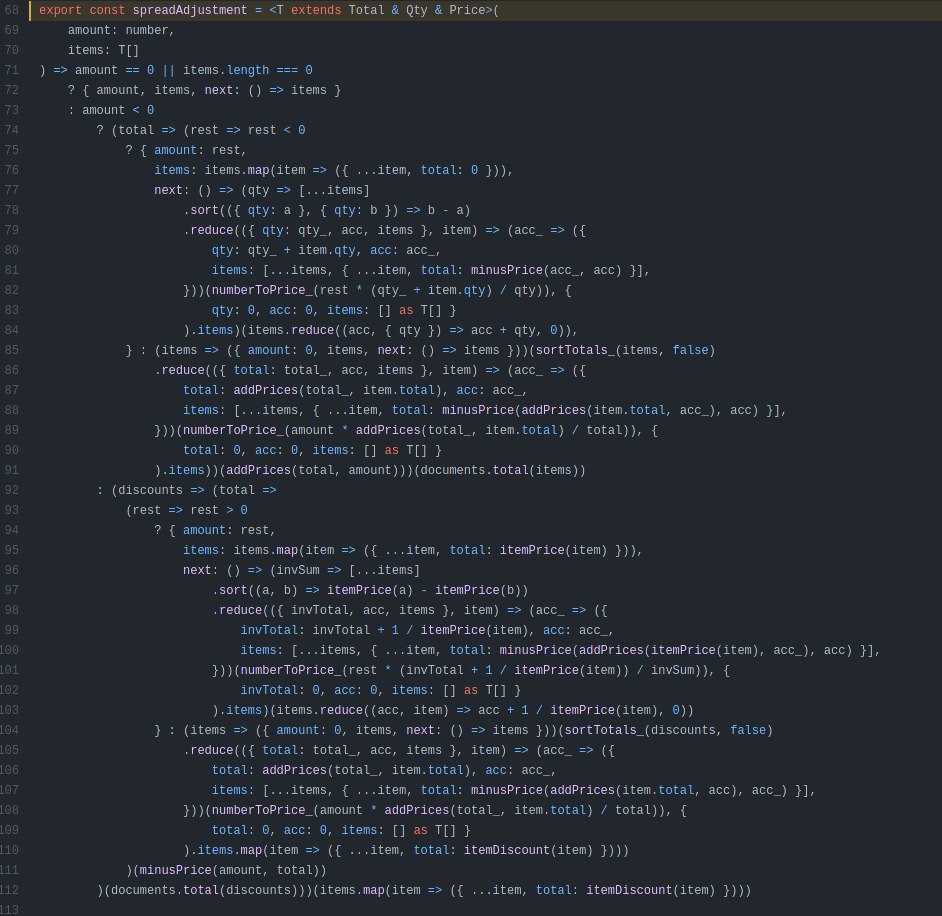
Task: Click '.sort' call on line 78
Action: point(201,210)
